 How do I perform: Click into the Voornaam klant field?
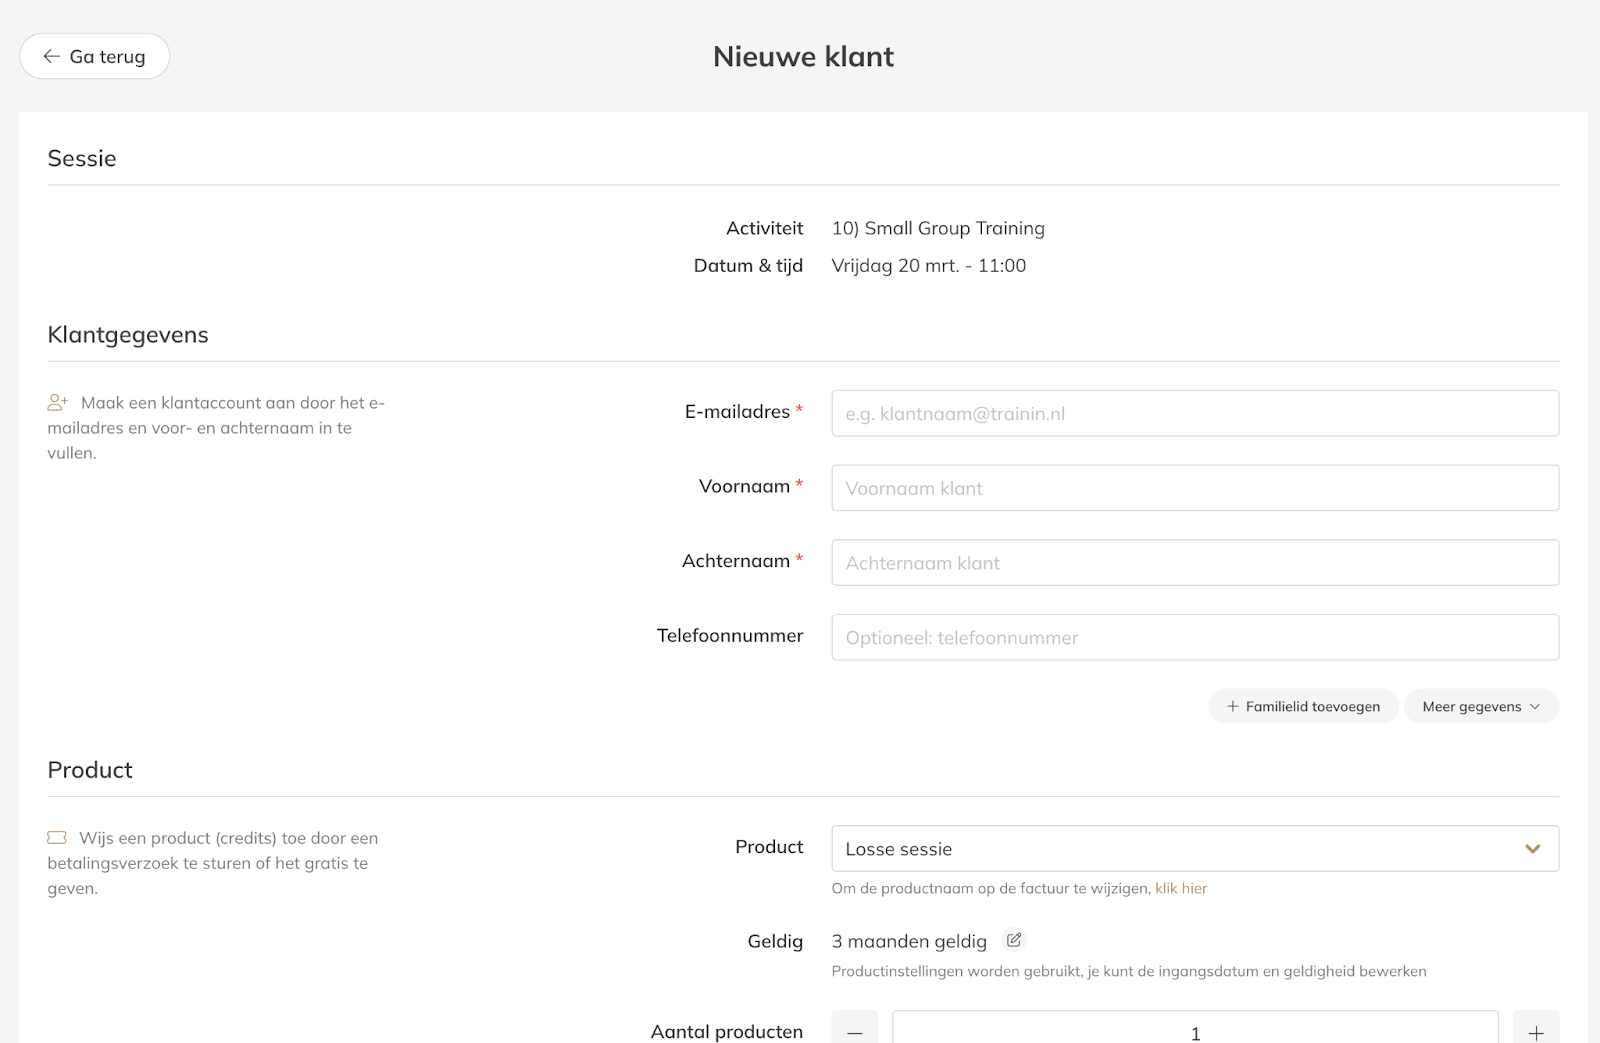(x=1195, y=489)
